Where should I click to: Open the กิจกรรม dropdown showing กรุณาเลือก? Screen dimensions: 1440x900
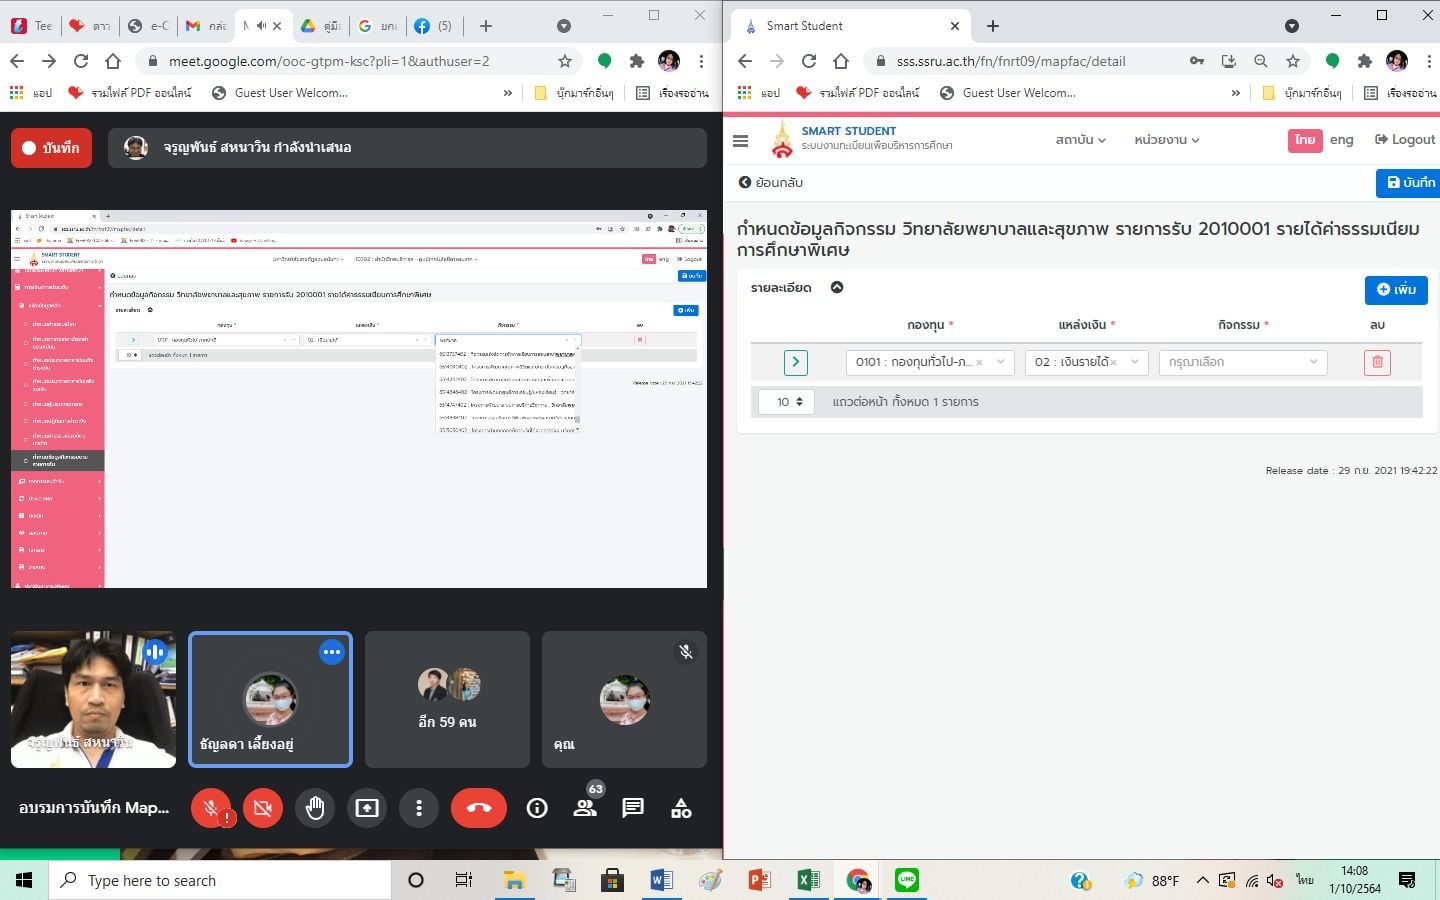pos(1242,362)
